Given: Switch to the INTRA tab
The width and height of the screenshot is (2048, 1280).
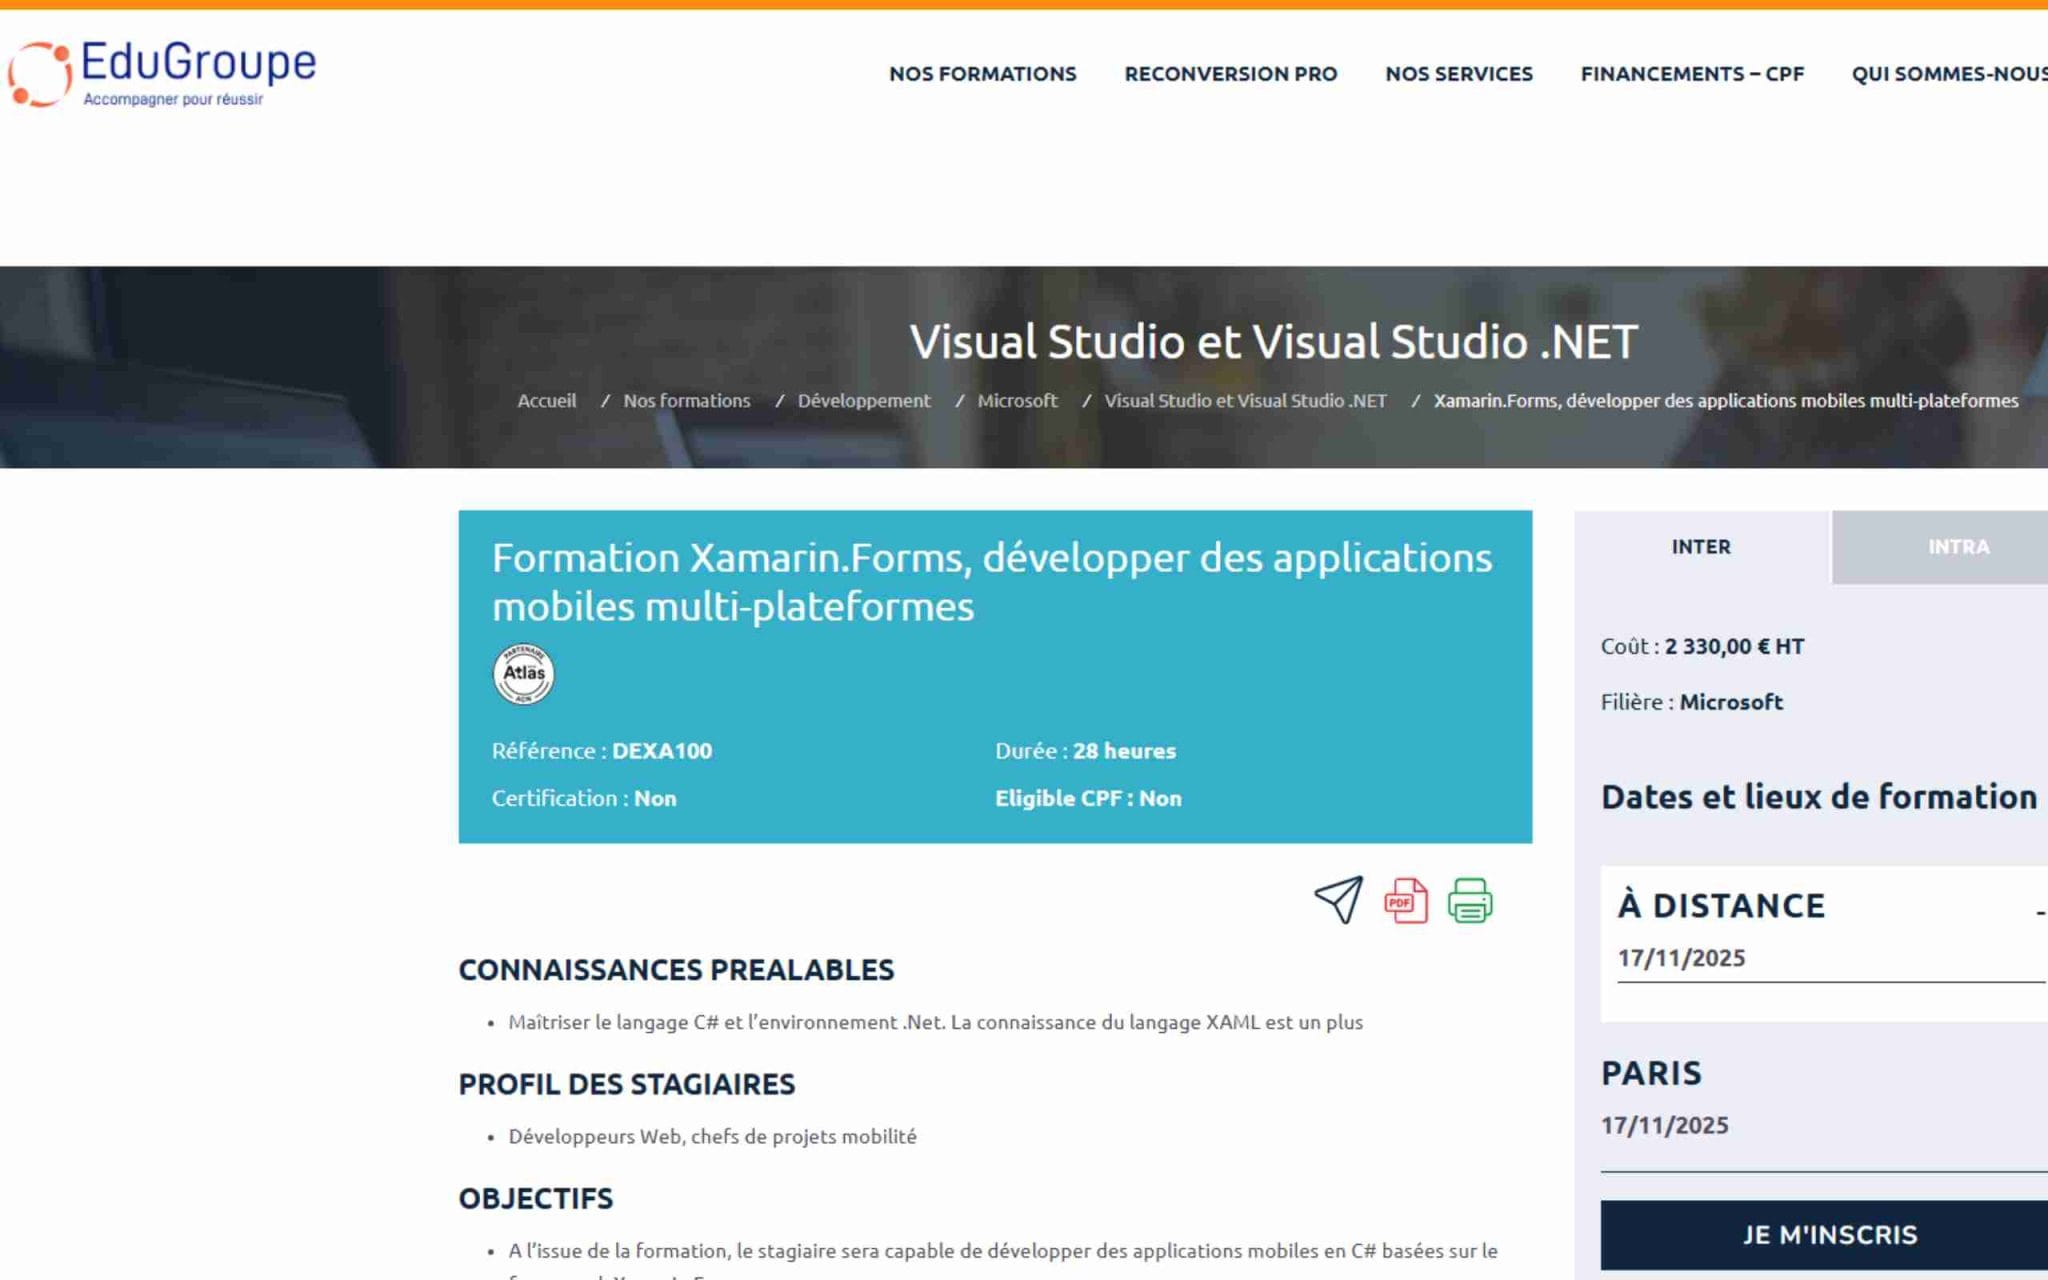Looking at the screenshot, I should click(x=1940, y=547).
